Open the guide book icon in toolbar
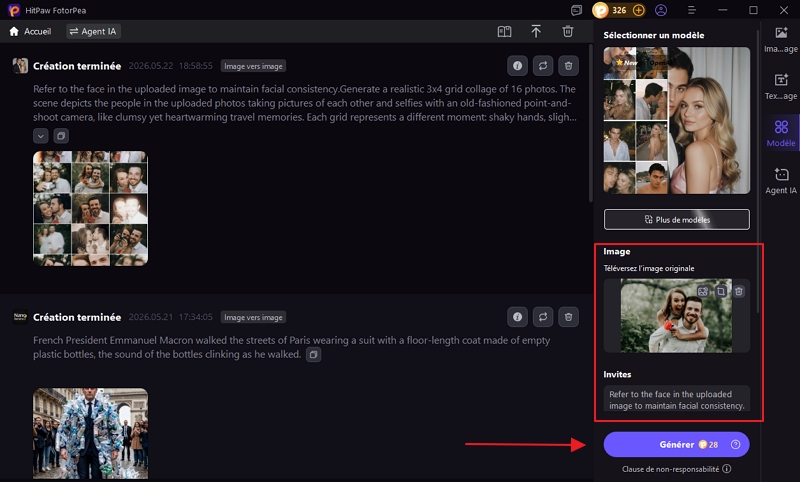 504,32
